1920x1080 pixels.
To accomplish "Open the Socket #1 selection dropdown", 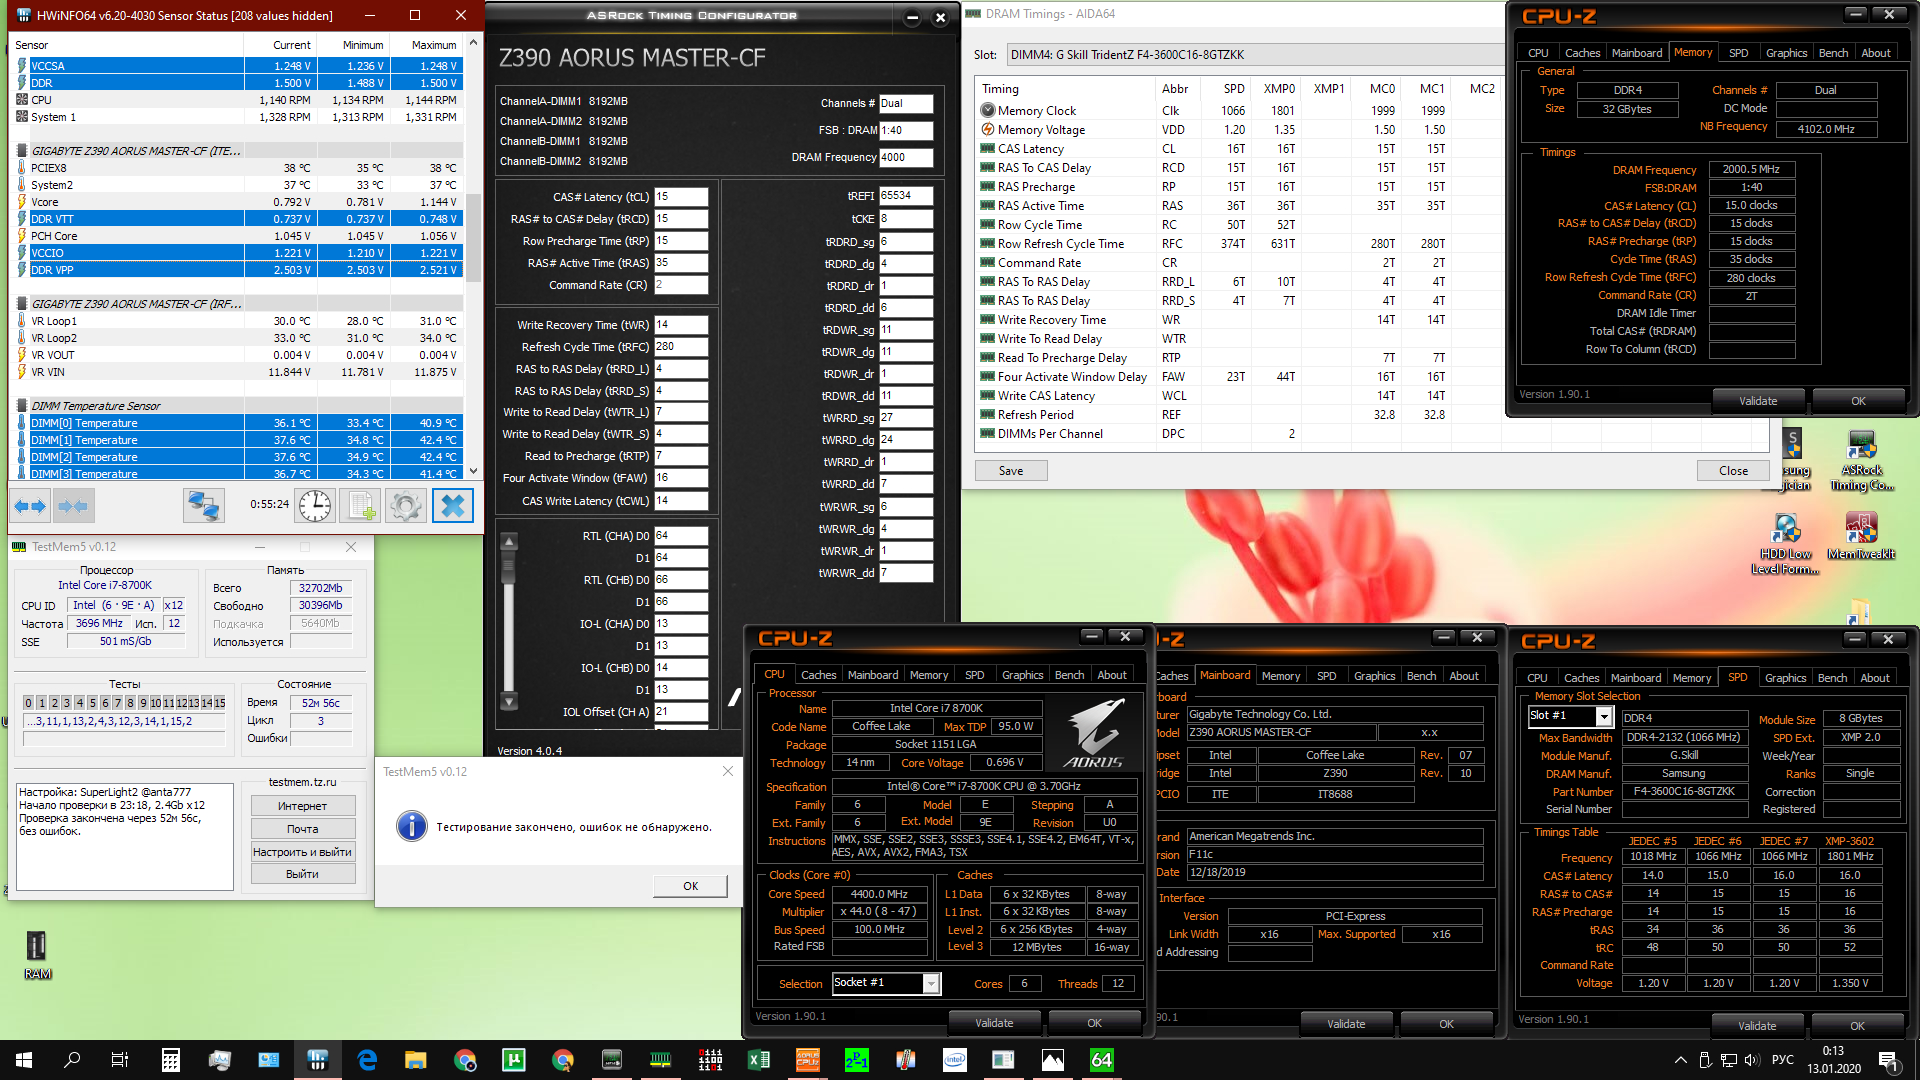I will click(931, 983).
